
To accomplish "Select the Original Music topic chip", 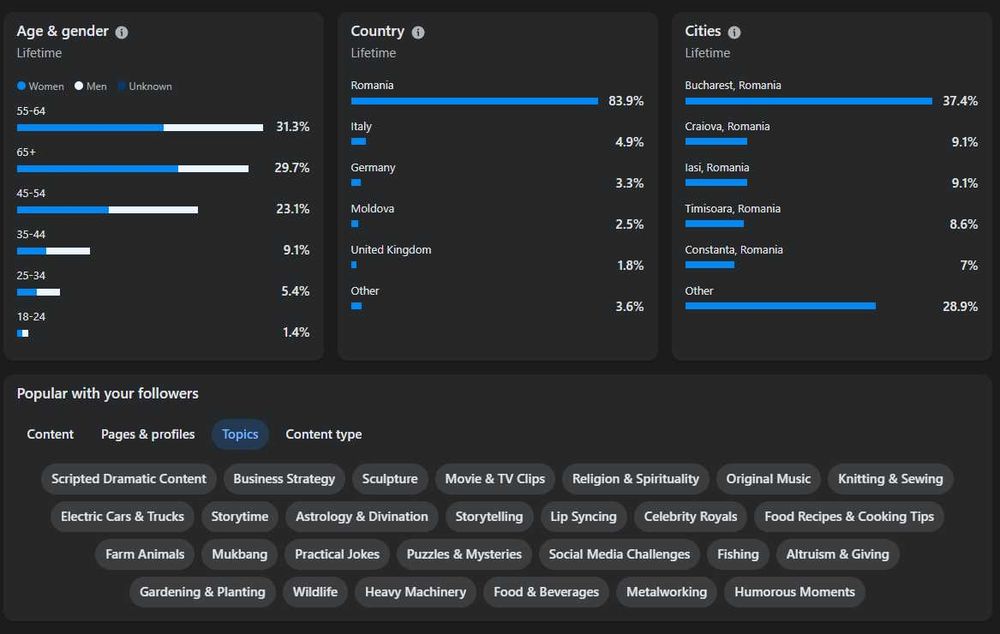I will point(768,479).
